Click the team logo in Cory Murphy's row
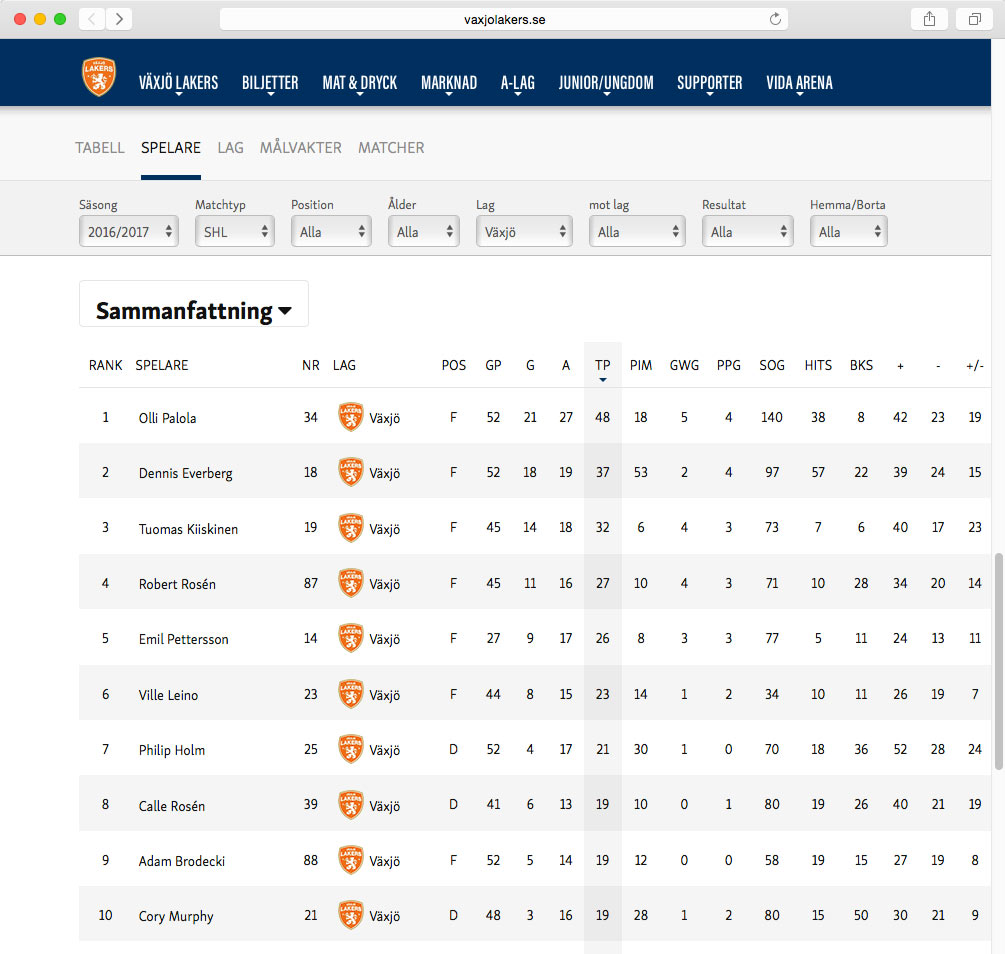Viewport: 1005px width, 954px height. coord(351,915)
